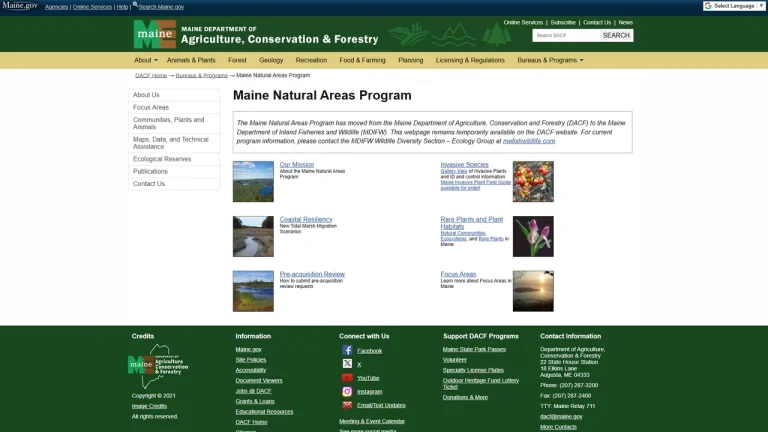768x432 pixels.
Task: Click the Email/Text Updates envelope icon
Action: (347, 405)
